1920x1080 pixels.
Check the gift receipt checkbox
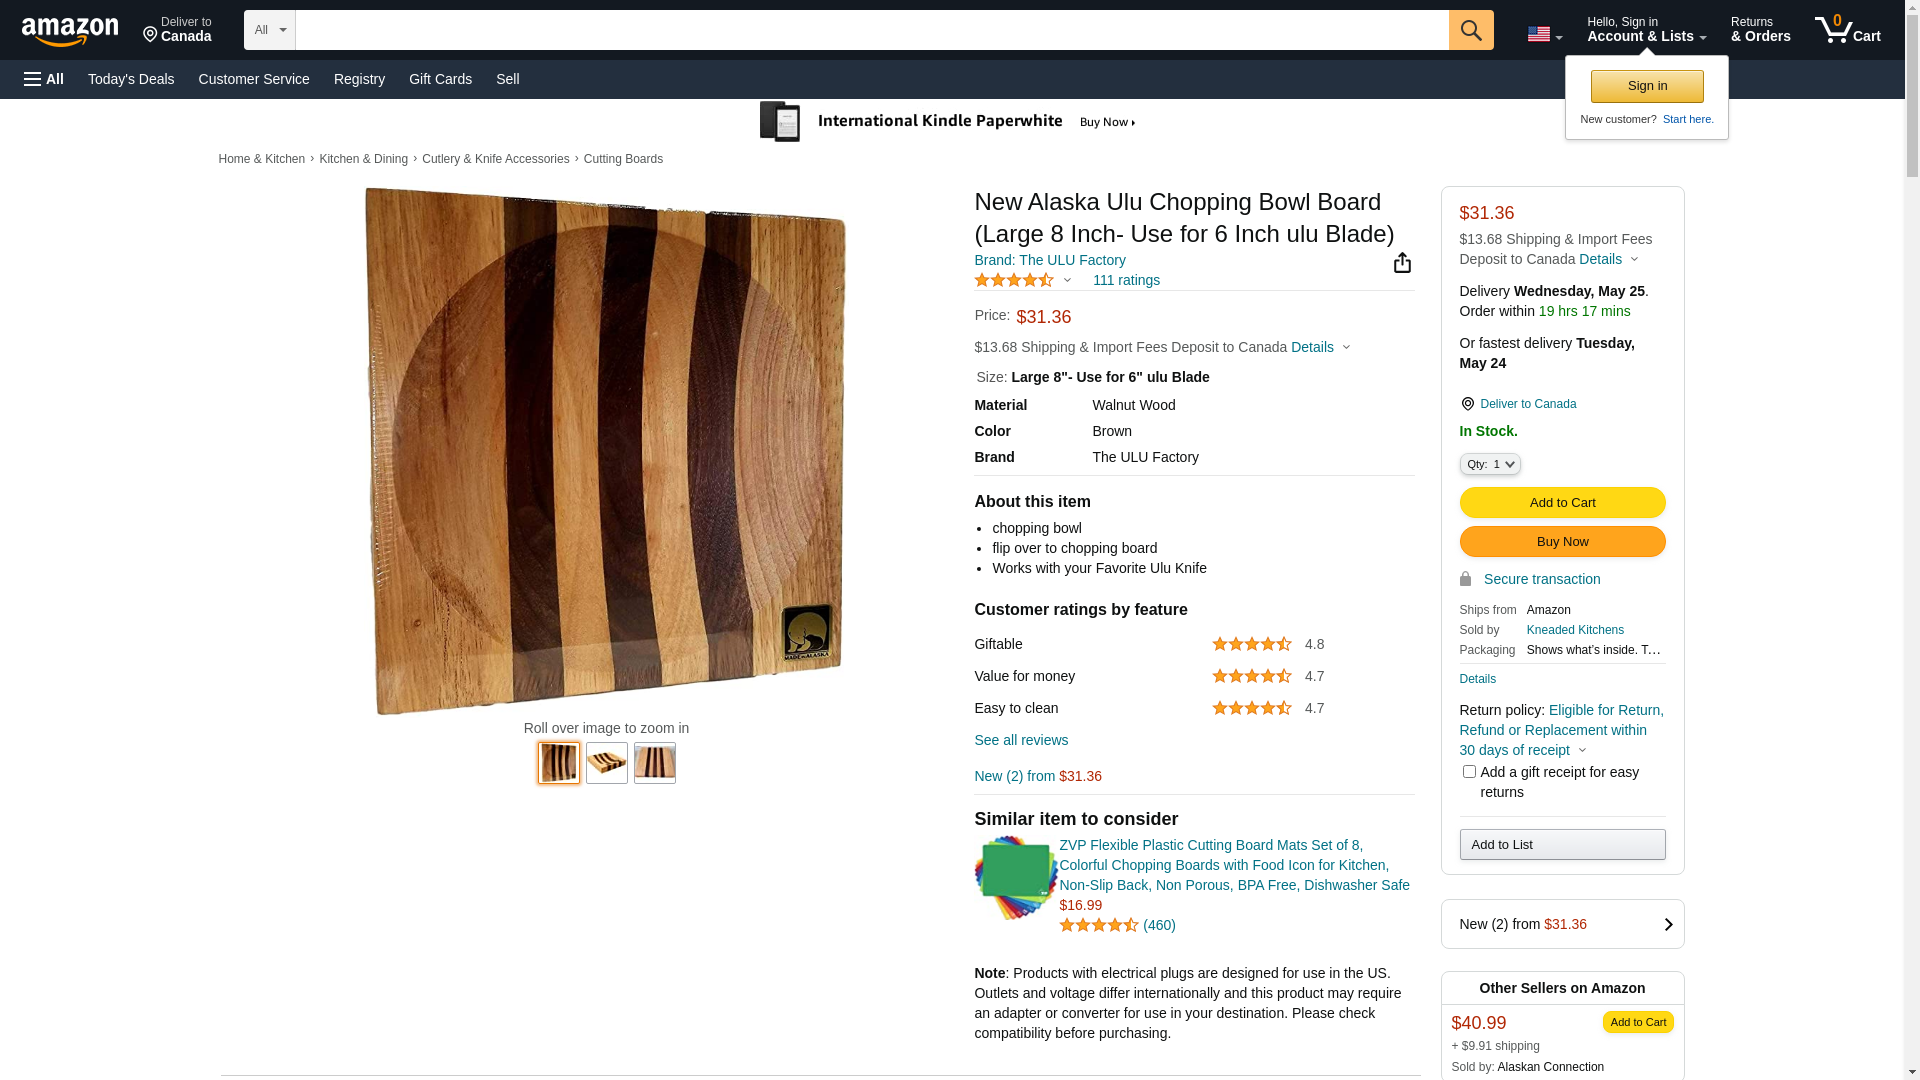click(x=1469, y=772)
